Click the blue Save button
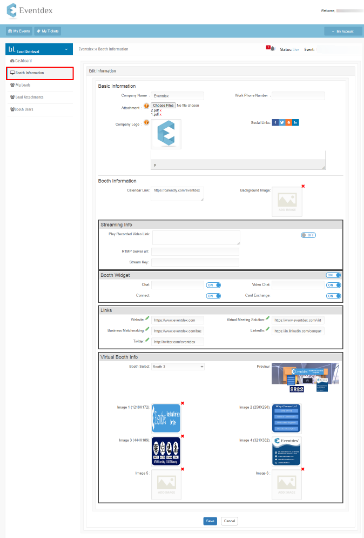364x538 pixels. click(x=210, y=521)
